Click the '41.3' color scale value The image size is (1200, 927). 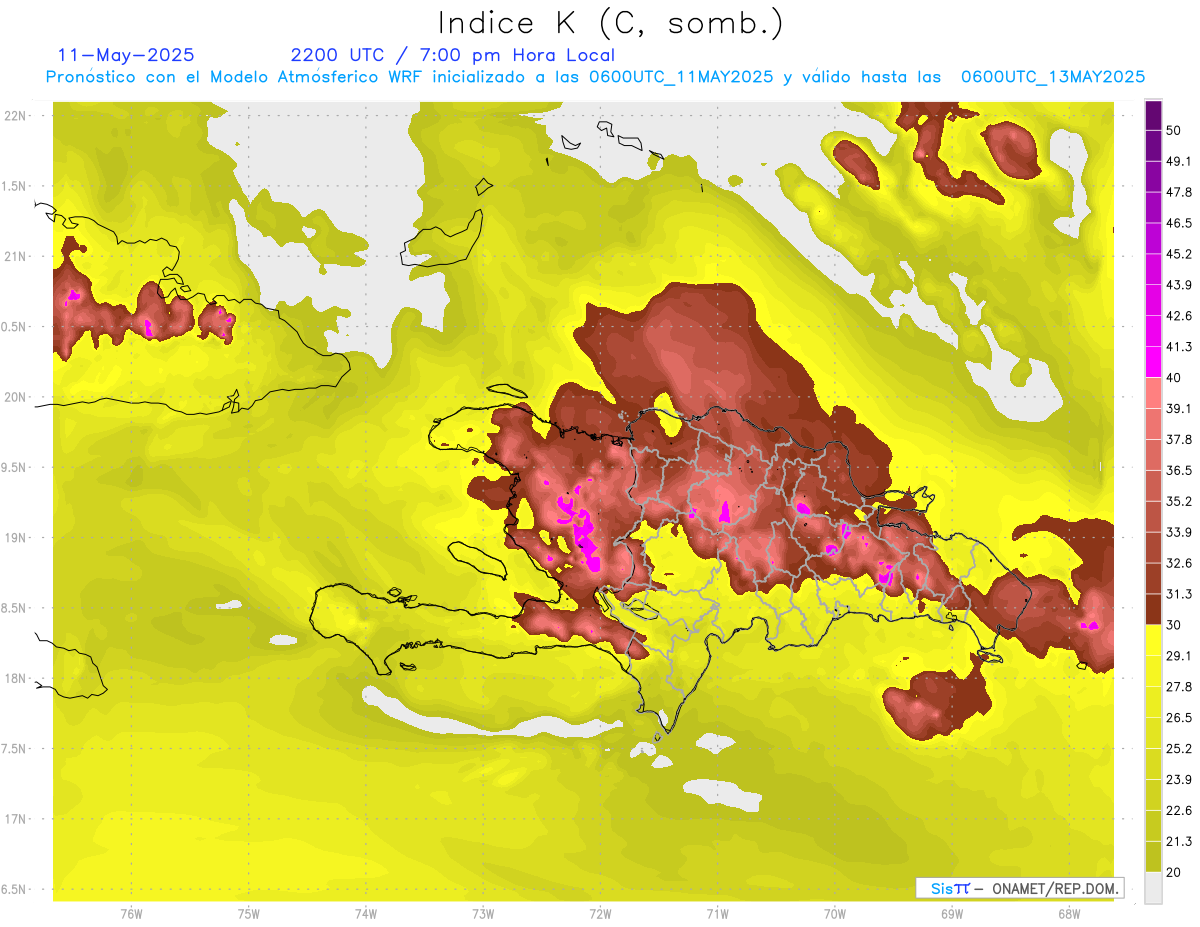point(1179,347)
